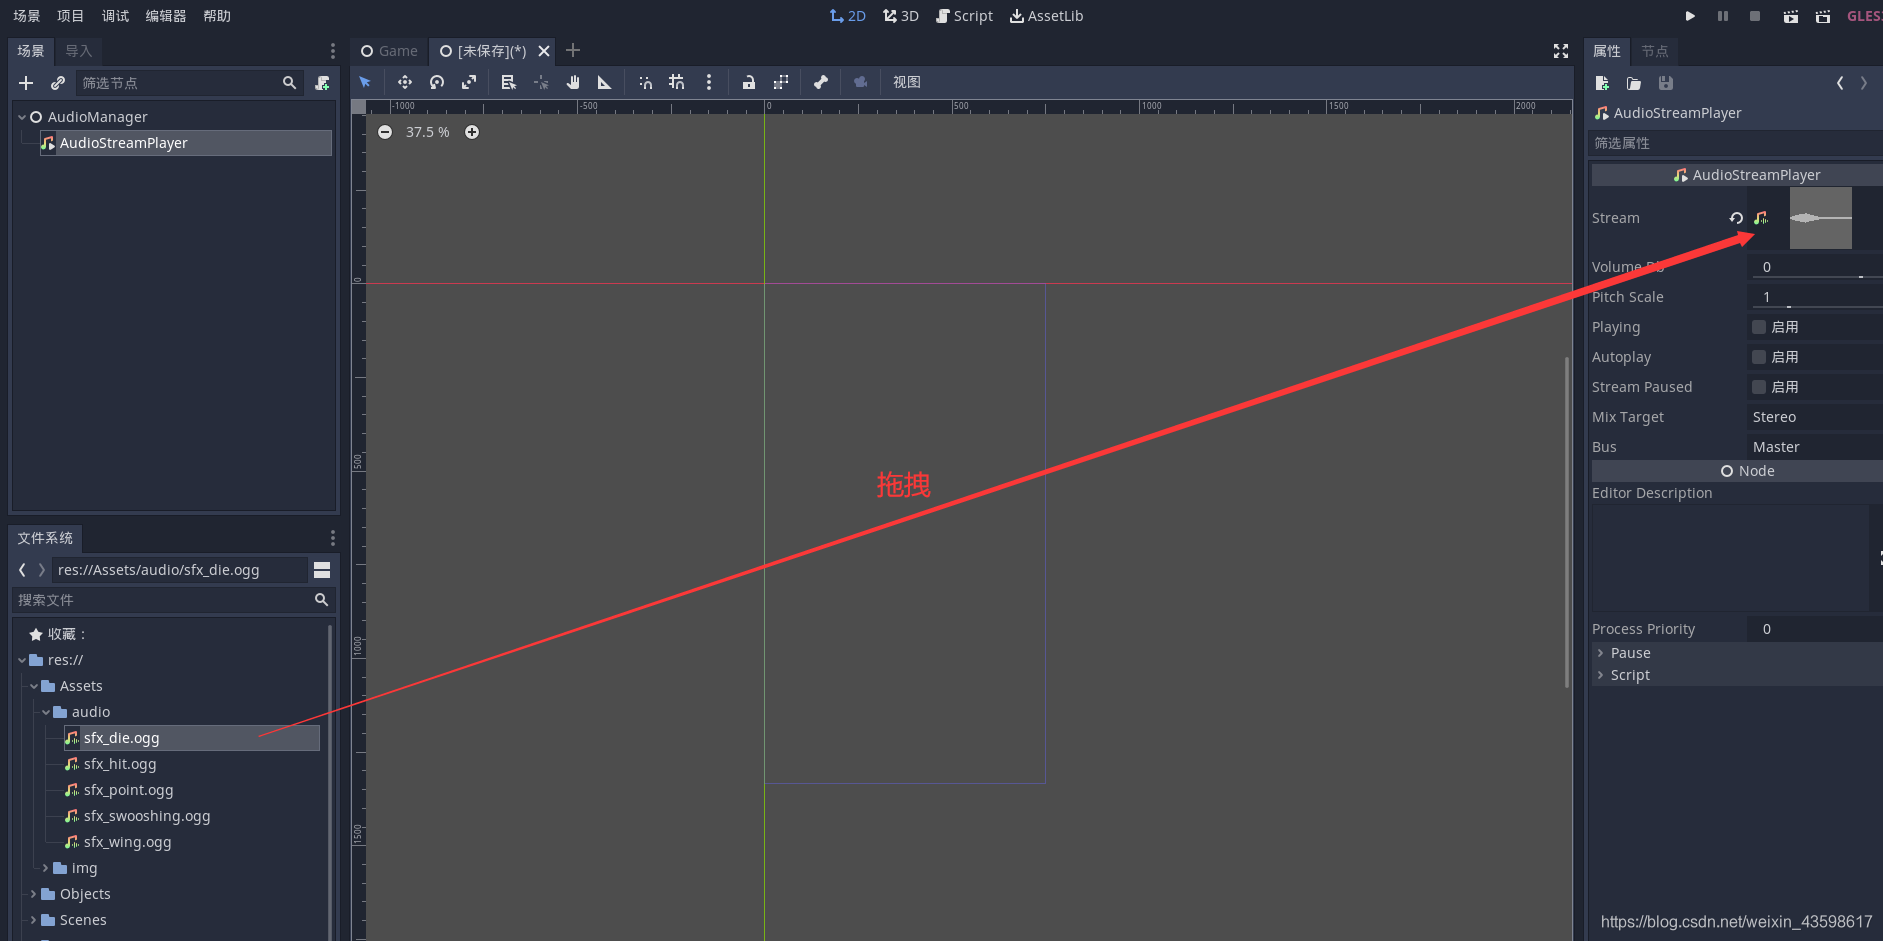1883x941 pixels.
Task: Close the unsaved scene tab
Action: (x=544, y=51)
